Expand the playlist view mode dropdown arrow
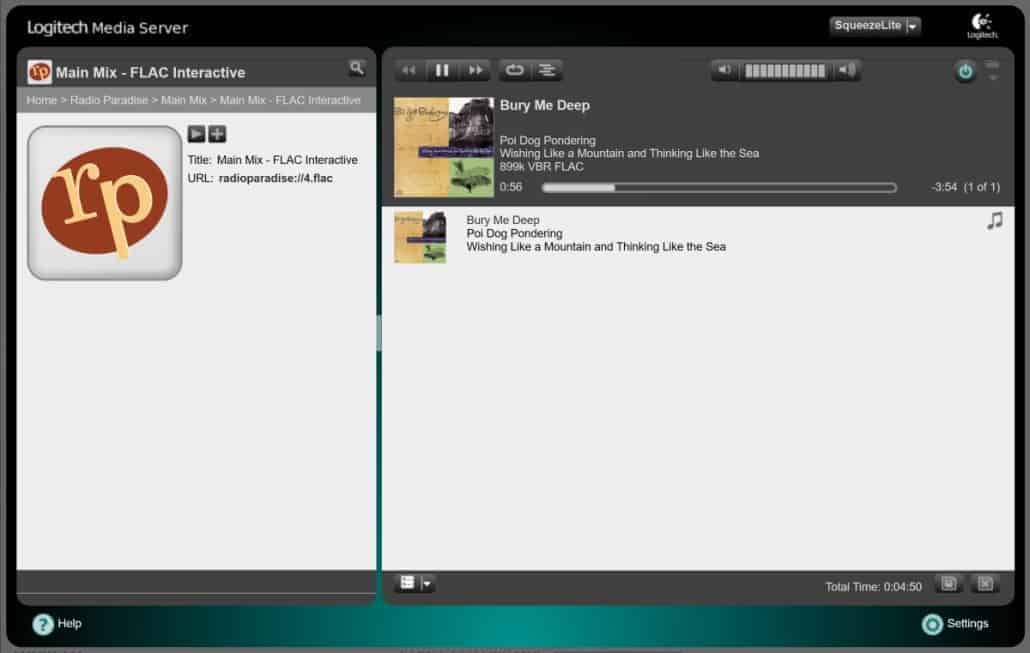Screen dimensions: 1030x653 click(427, 583)
